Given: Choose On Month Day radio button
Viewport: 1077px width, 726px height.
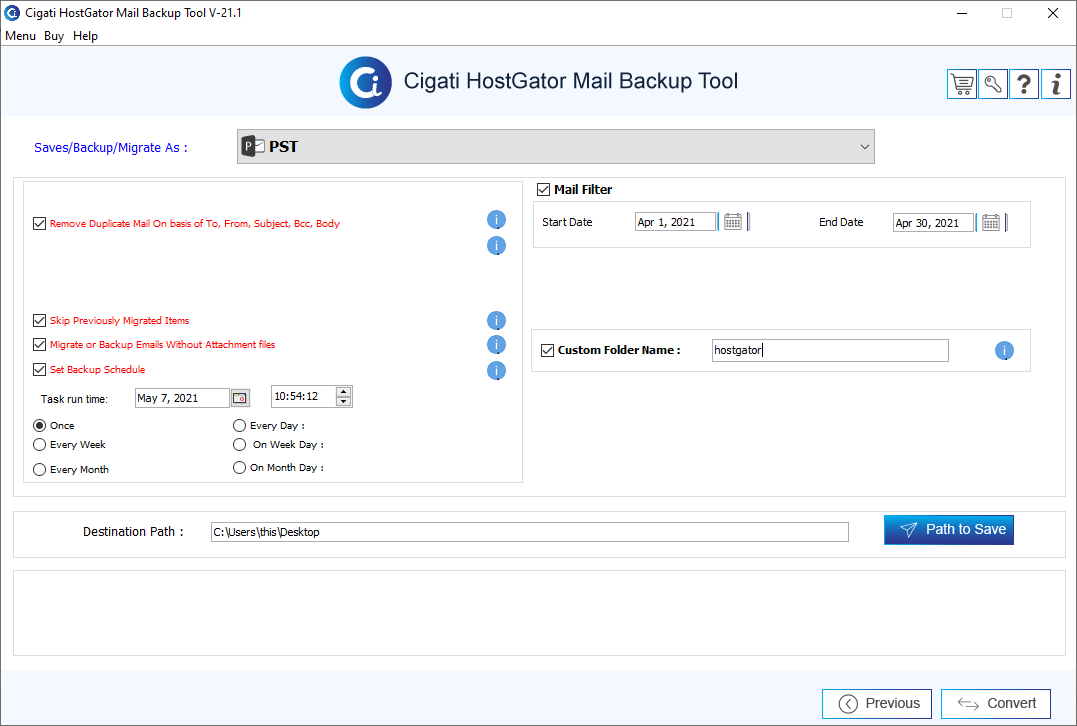Looking at the screenshot, I should [240, 468].
